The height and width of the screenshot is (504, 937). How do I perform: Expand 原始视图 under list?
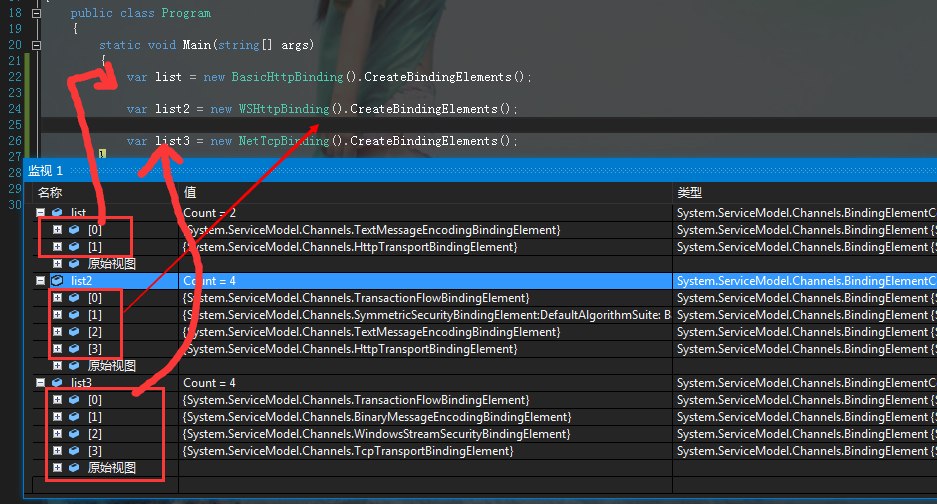(57, 264)
